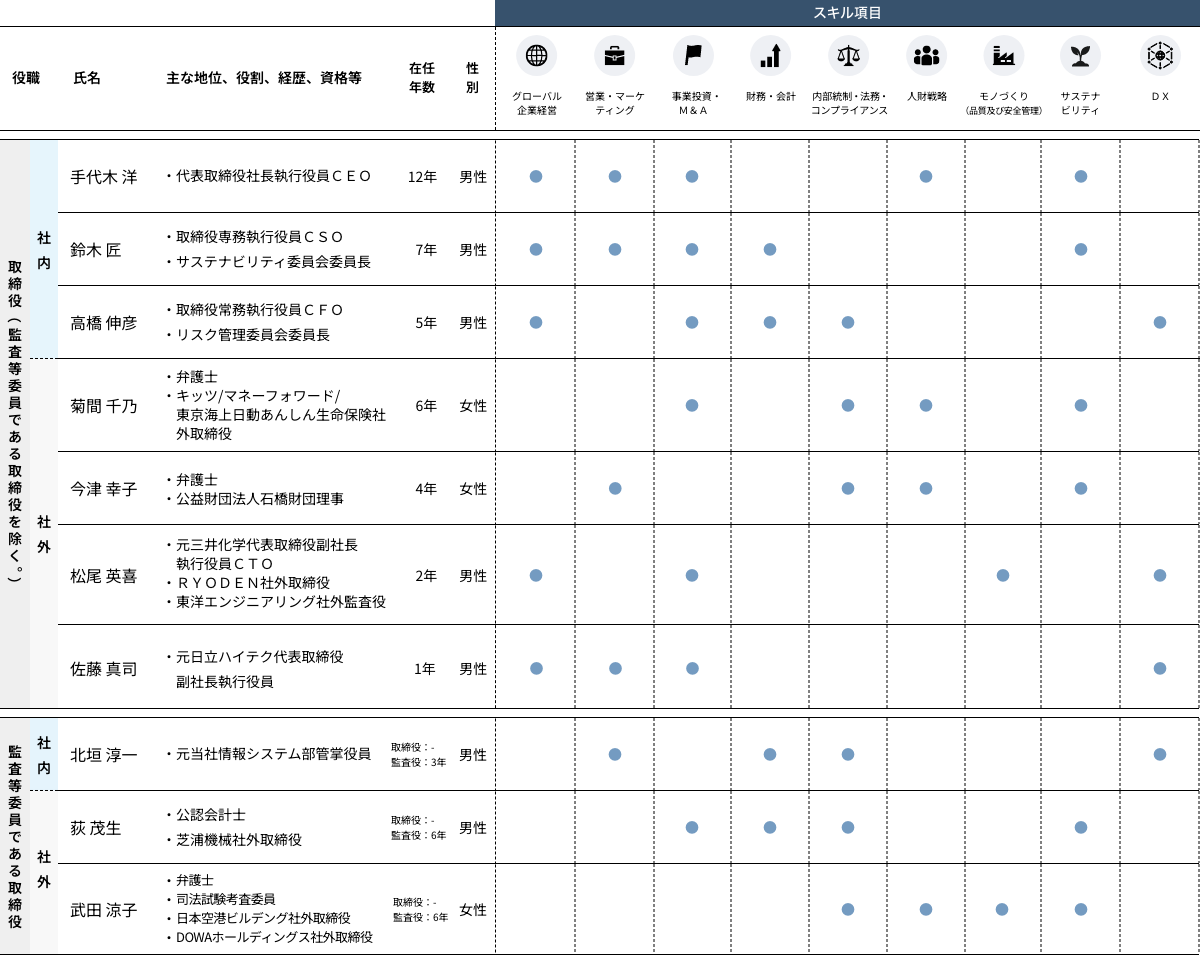The image size is (1200, 955).
Task: Click the name 菊間 千乃
Action: 104,406
